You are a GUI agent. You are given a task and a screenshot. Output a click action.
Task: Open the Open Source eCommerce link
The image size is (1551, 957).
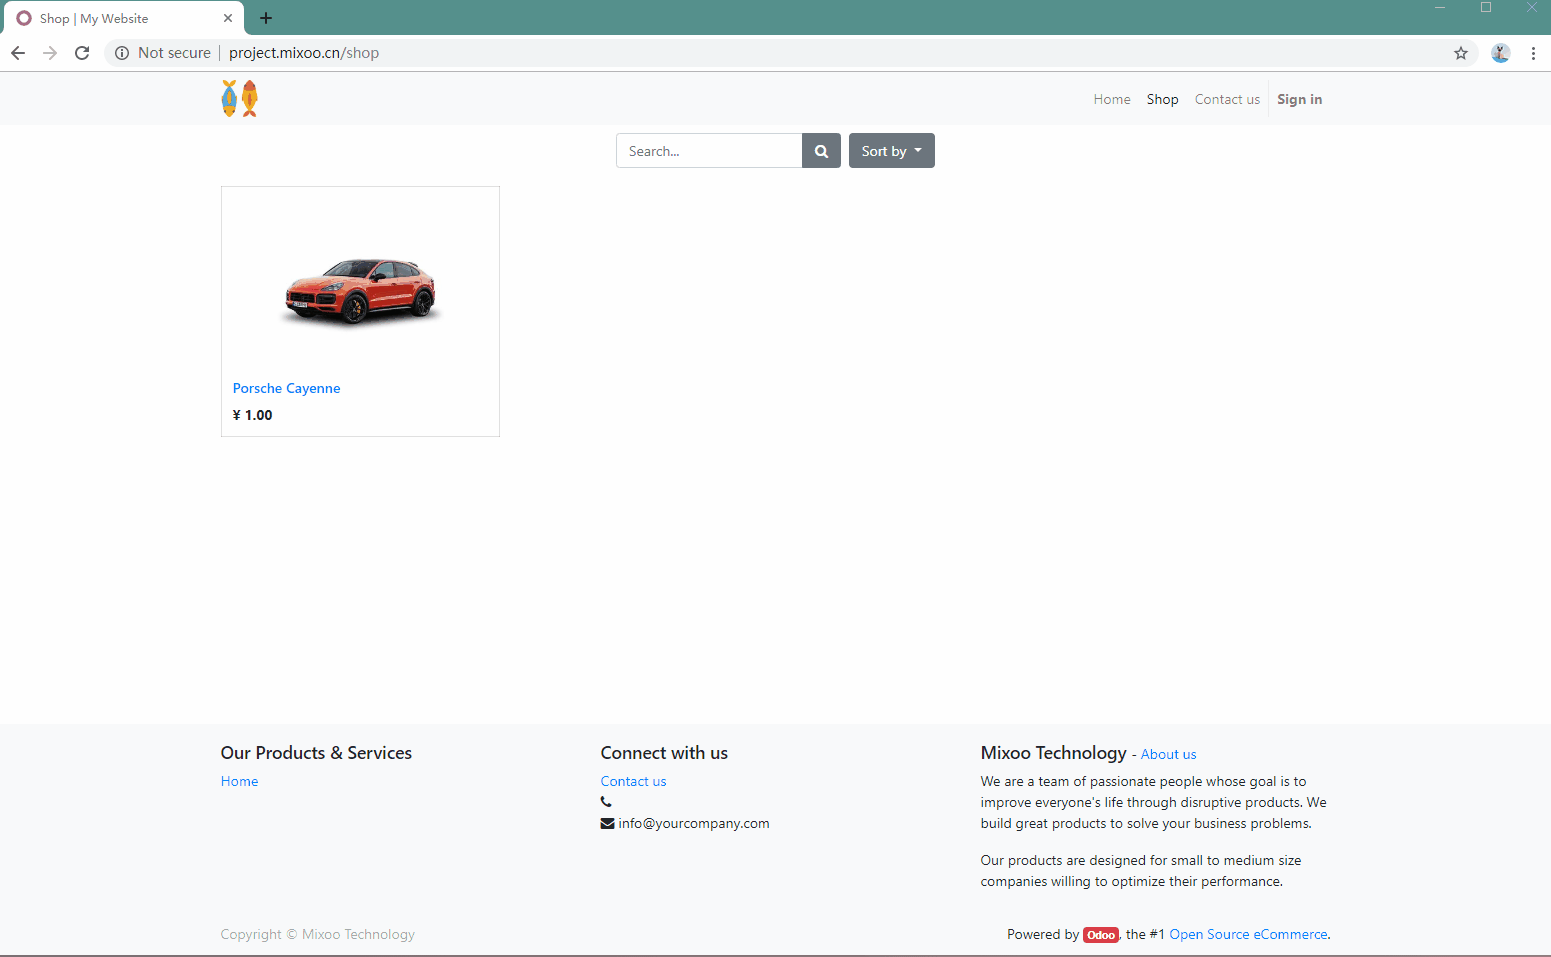[1248, 934]
